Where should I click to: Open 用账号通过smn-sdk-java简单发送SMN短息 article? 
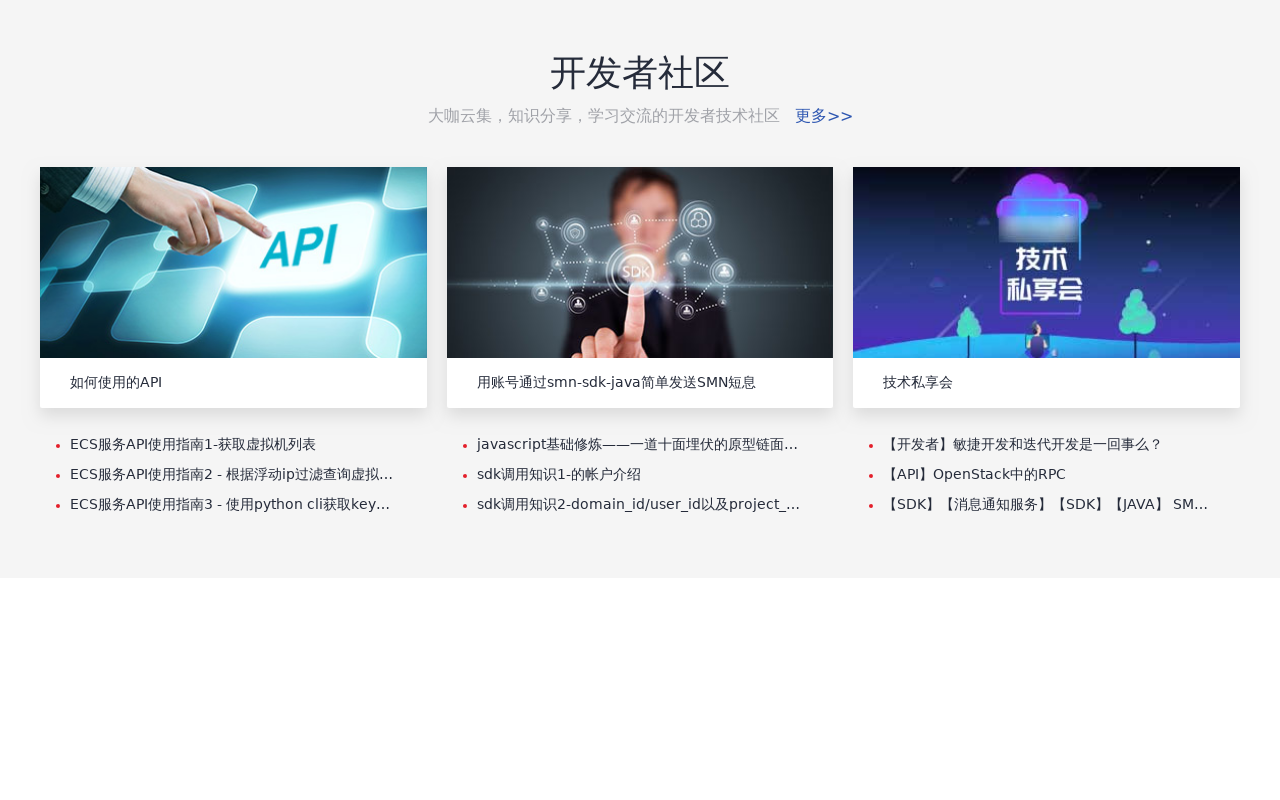click(616, 382)
